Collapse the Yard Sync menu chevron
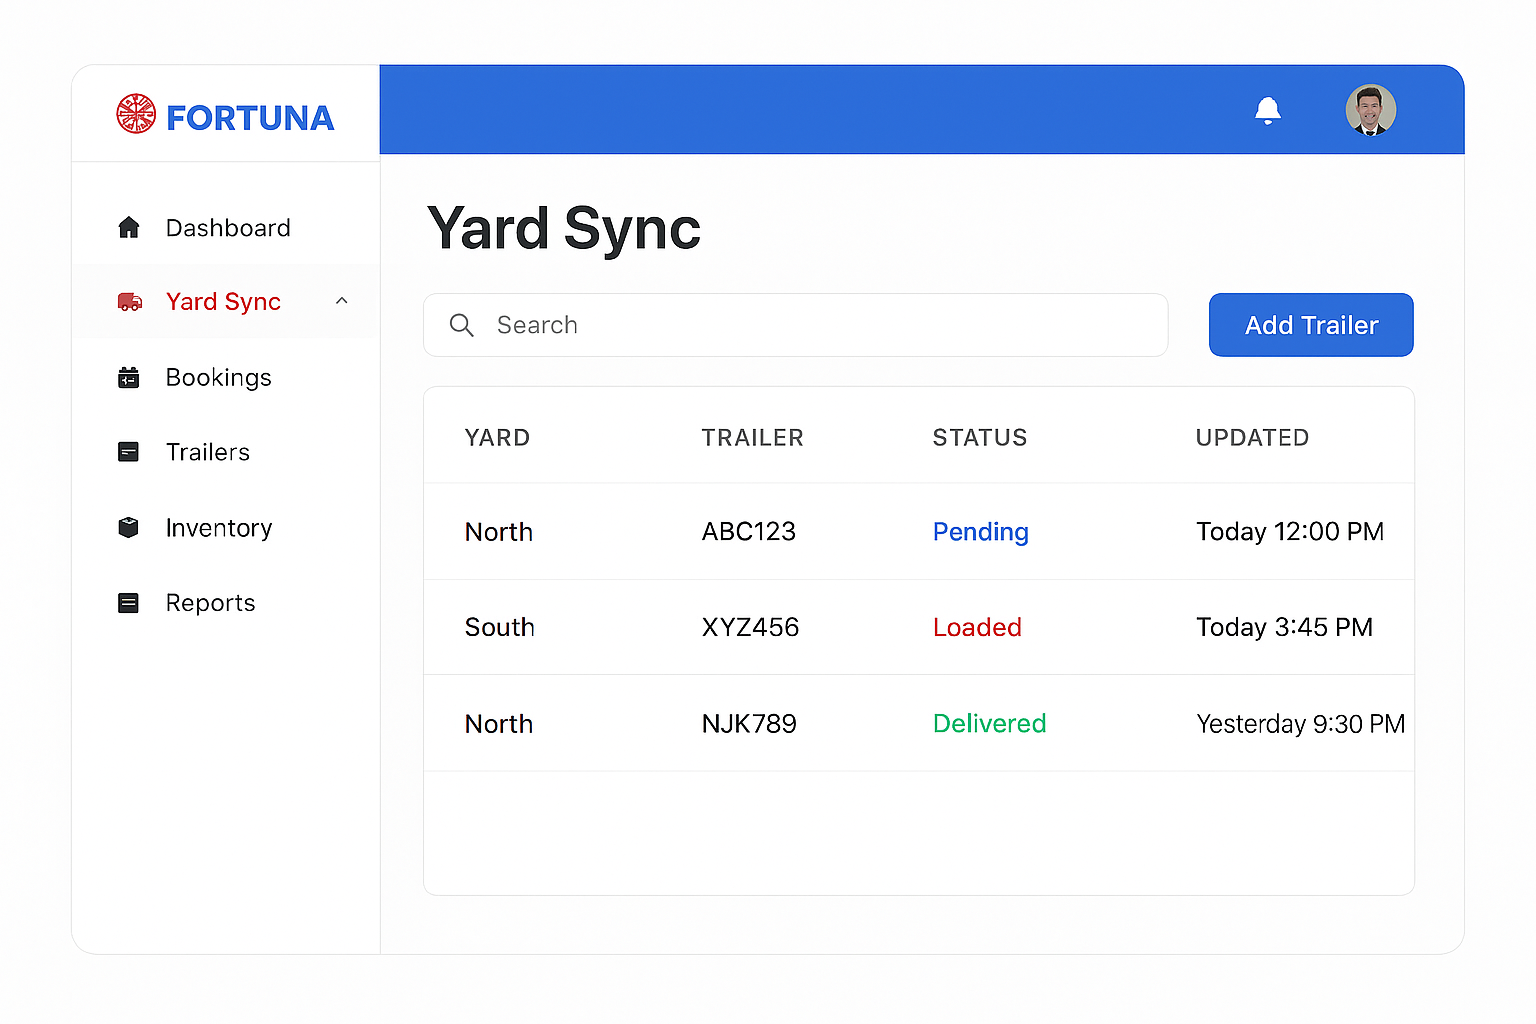The height and width of the screenshot is (1024, 1536). 342,301
